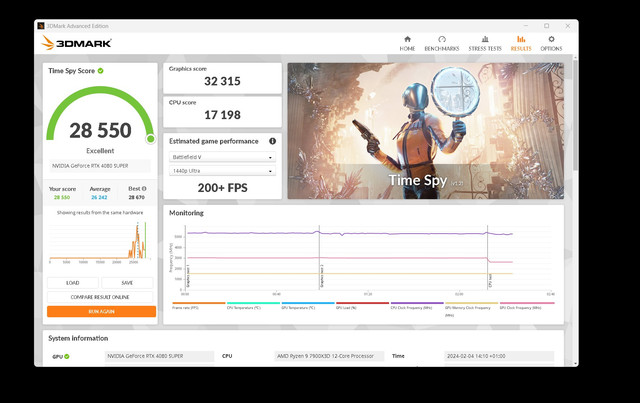Click the Best score 28 670

pyautogui.click(x=137, y=197)
